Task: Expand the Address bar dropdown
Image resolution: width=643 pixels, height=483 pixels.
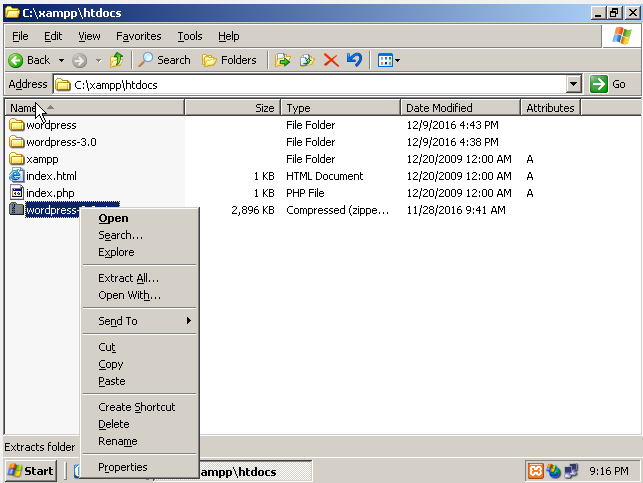Action: (x=574, y=84)
